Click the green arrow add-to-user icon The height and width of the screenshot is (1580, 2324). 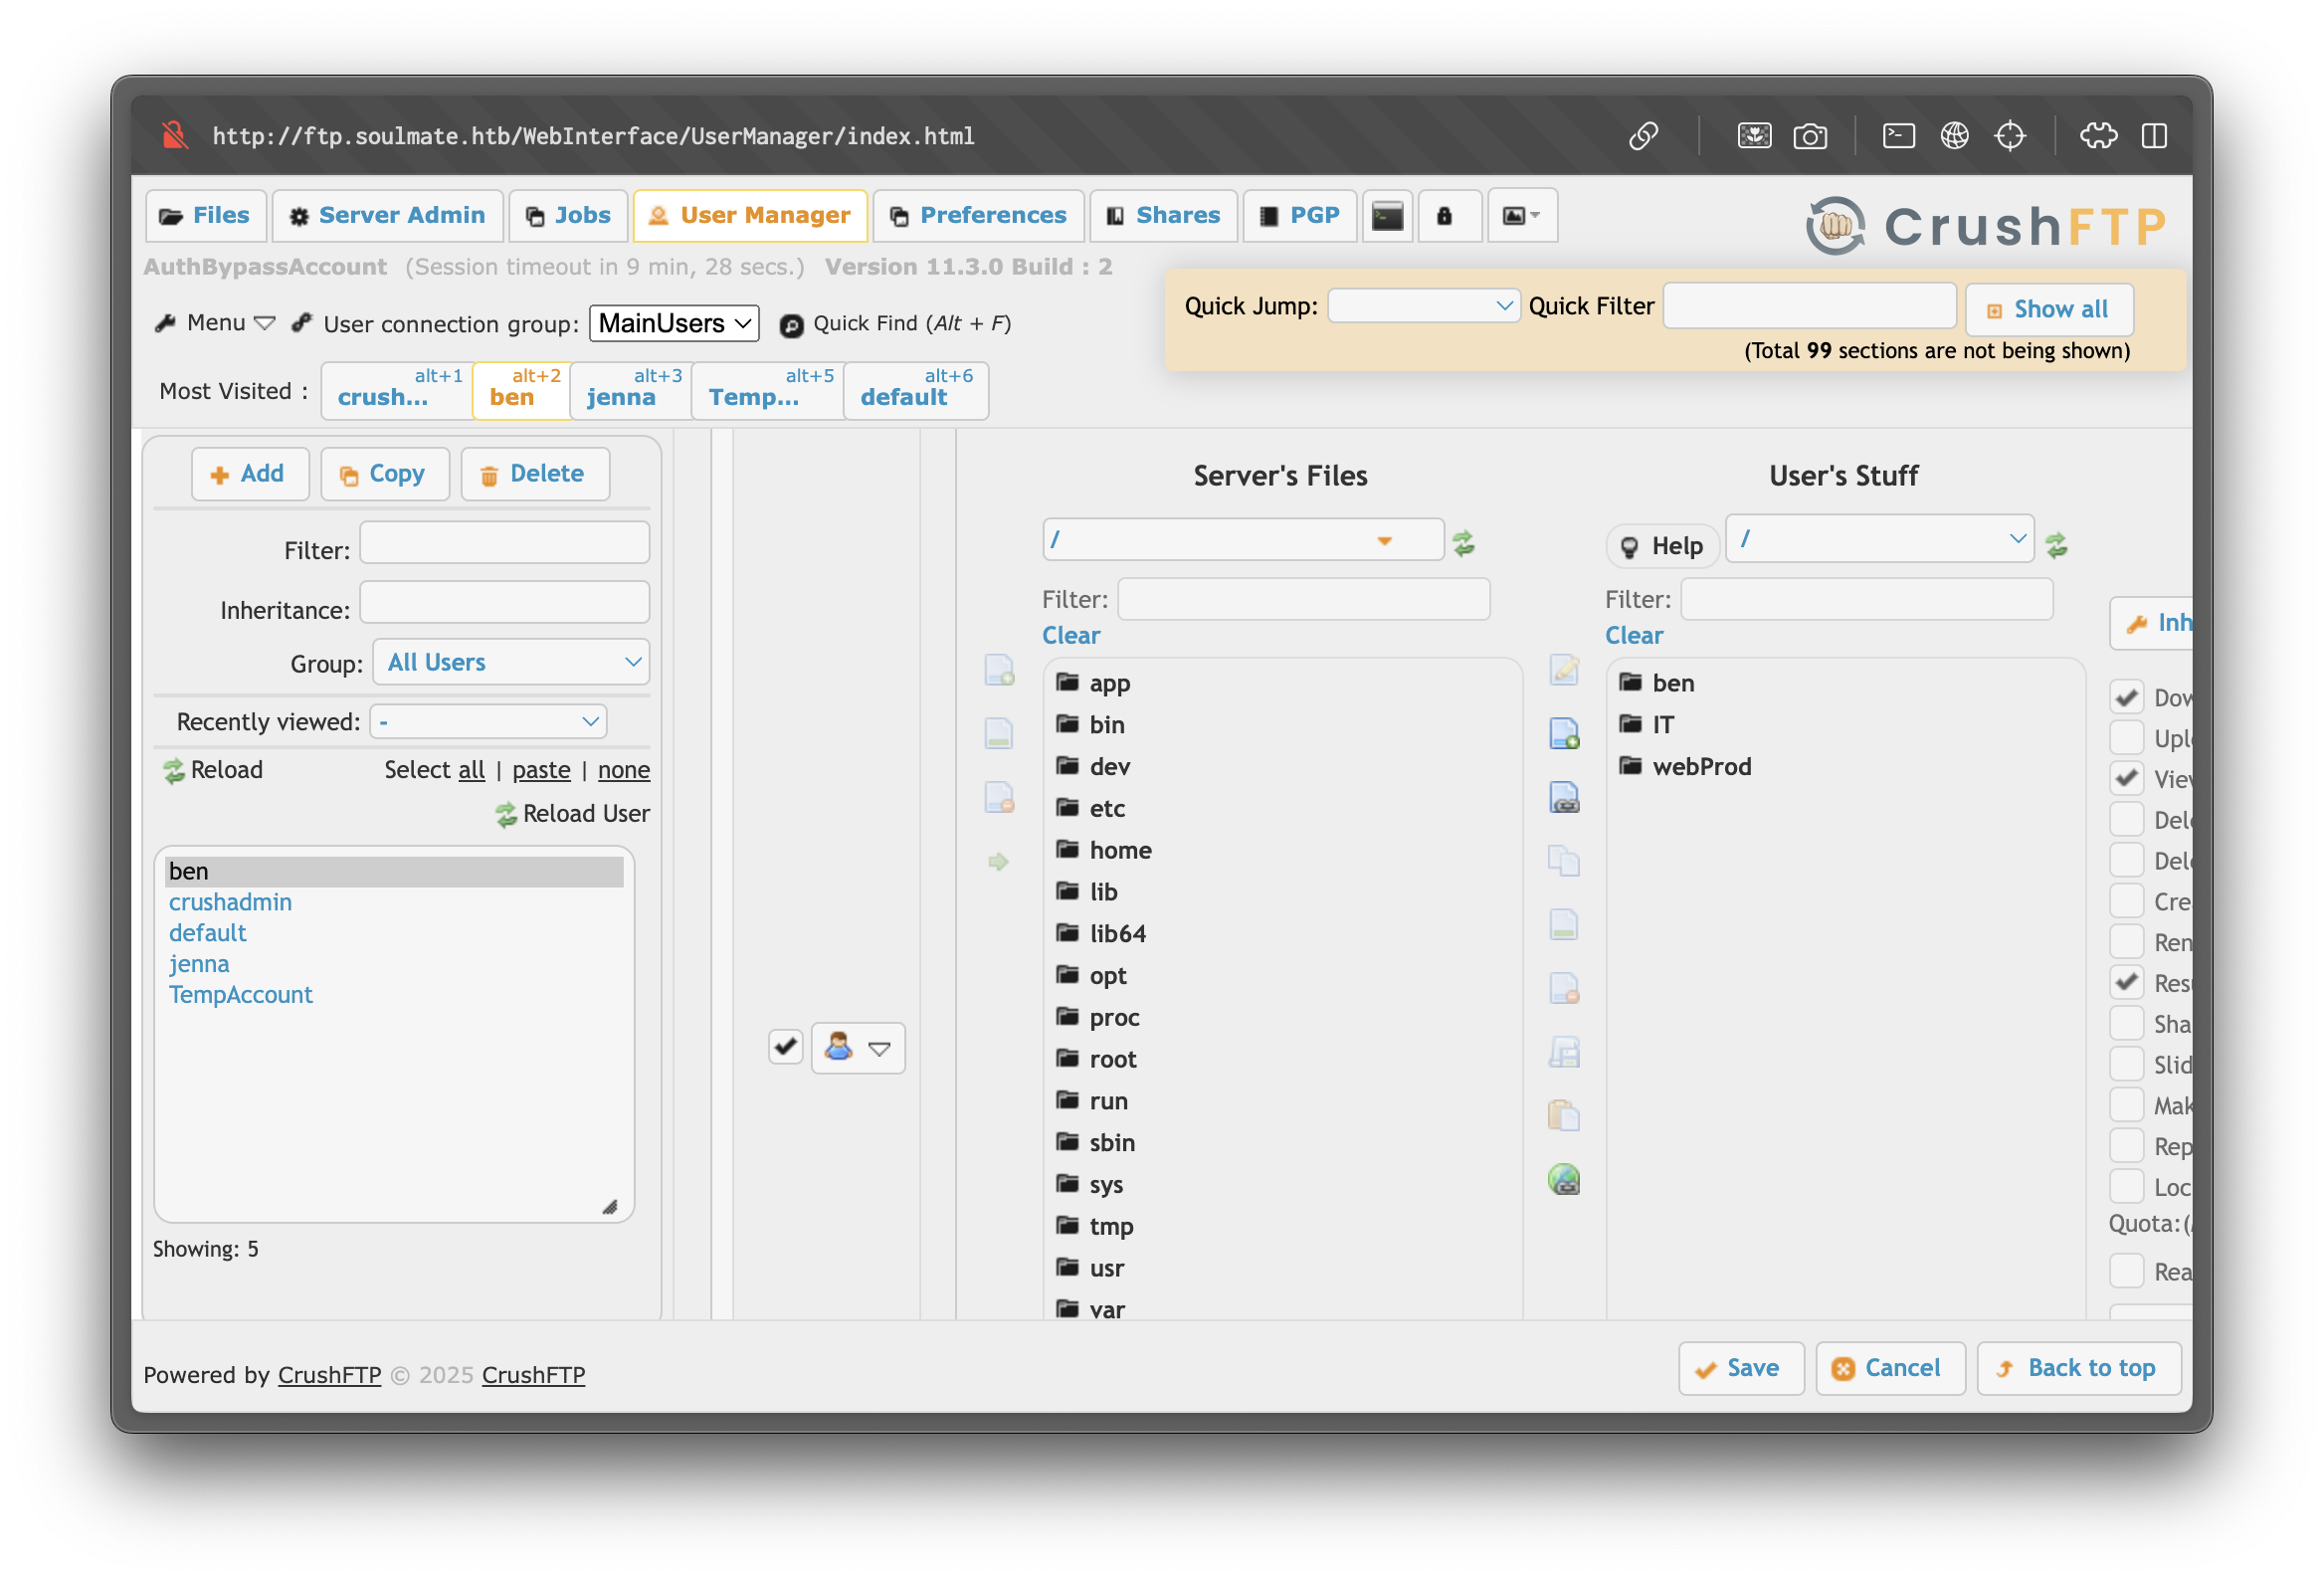998,861
